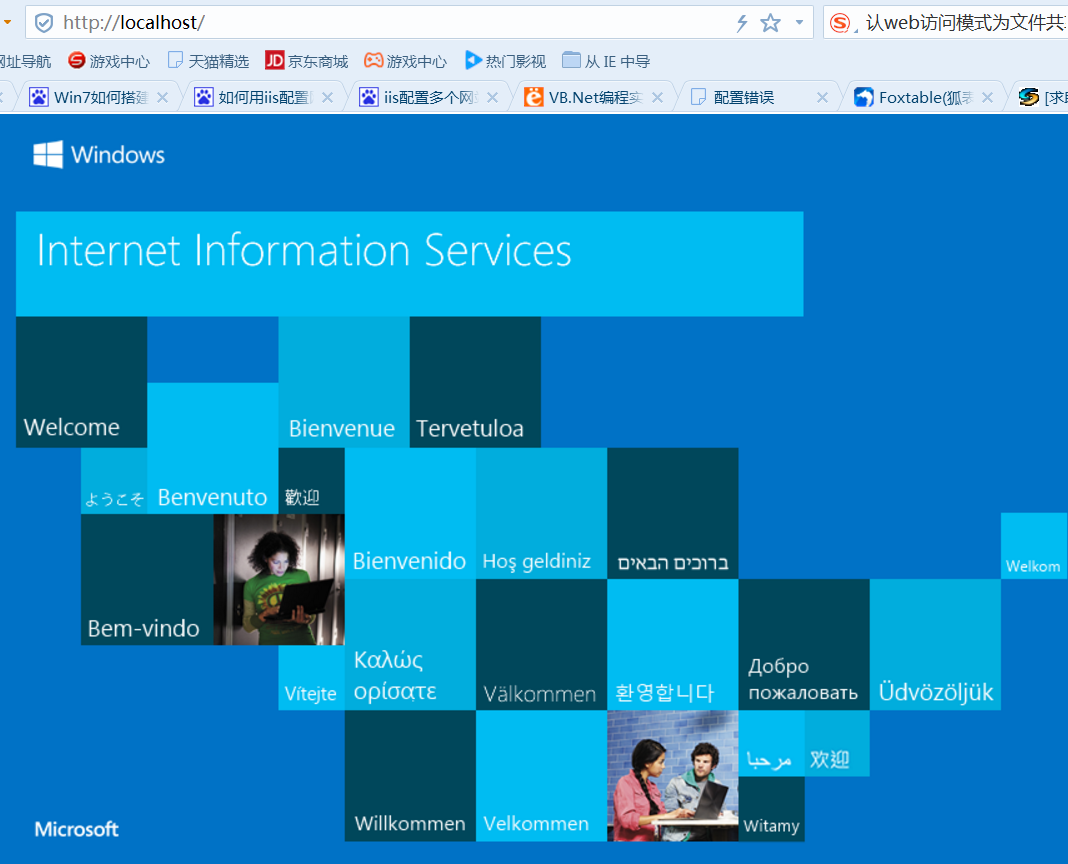The width and height of the screenshot is (1068, 864).
Task: Click the Hebrew ברוכים הבאים tile
Action: pos(673,514)
